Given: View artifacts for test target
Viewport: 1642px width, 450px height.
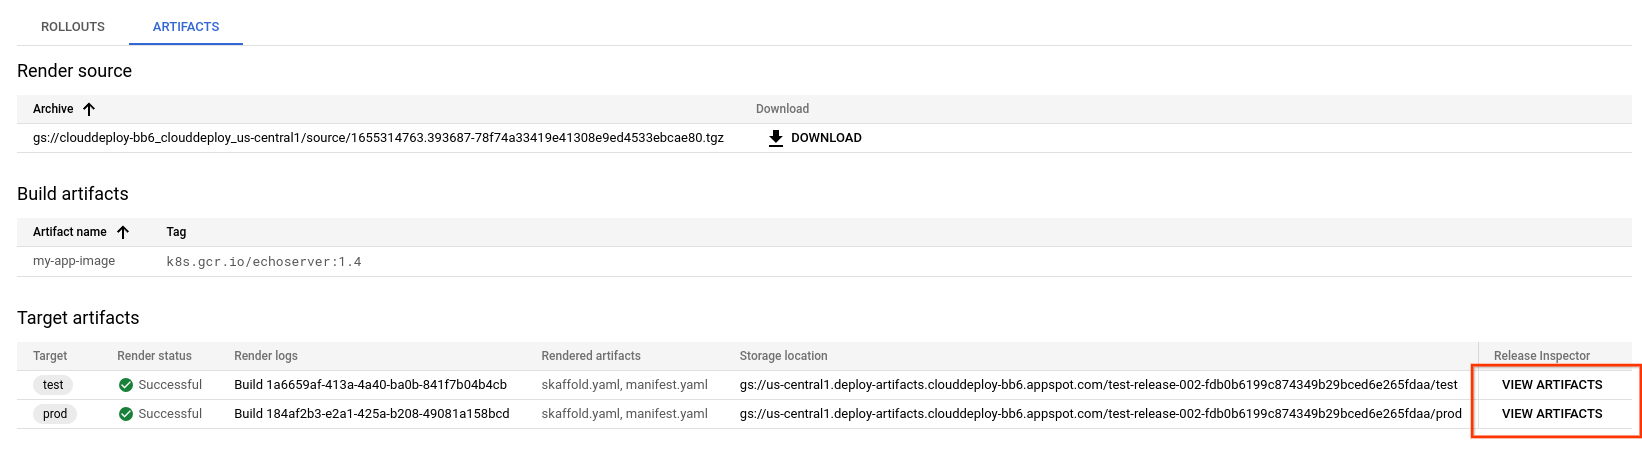Looking at the screenshot, I should point(1552,385).
